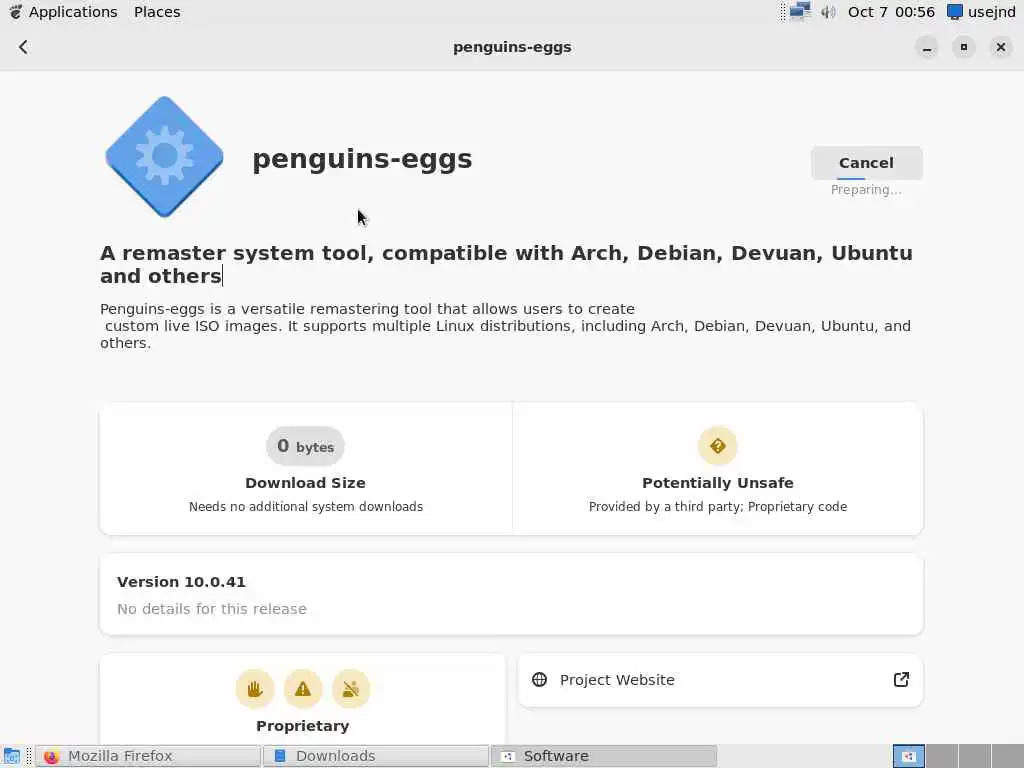Click the show desktop icon in the taskbar
This screenshot has width=1024, height=768.
(x=12, y=756)
